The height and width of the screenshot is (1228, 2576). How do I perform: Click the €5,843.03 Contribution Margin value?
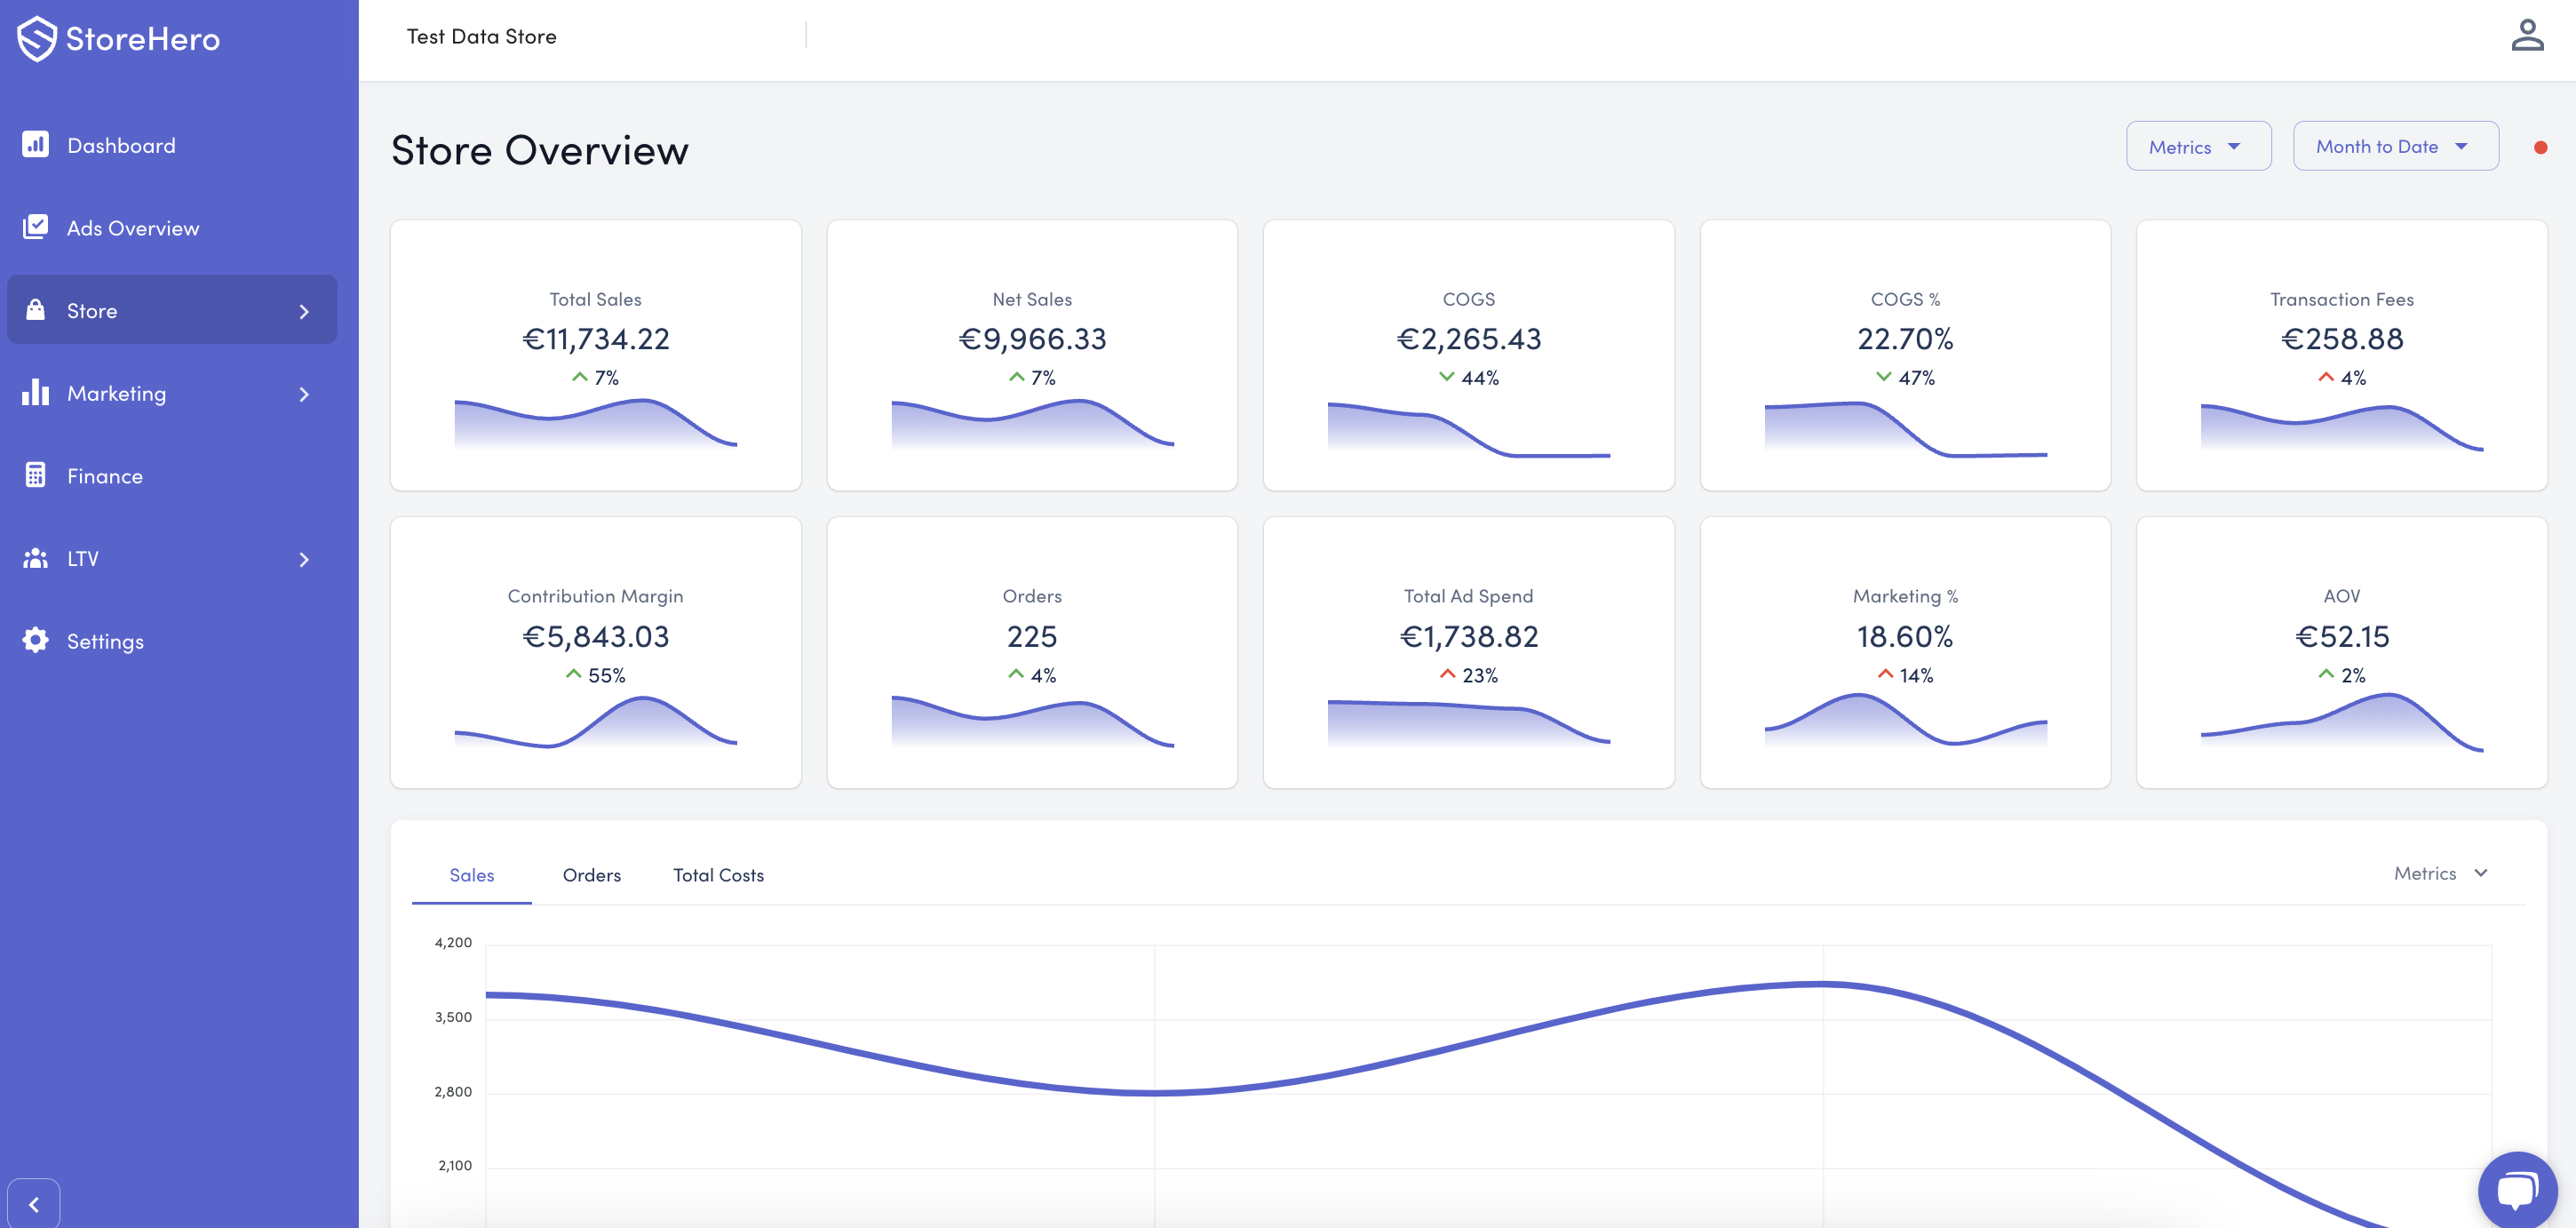coord(595,636)
